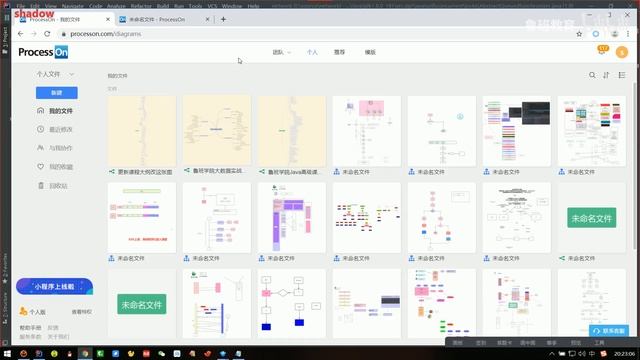The image size is (640, 360).
Task: Close the 未命名文件 - ProcessOn tab
Action: click(x=207, y=19)
